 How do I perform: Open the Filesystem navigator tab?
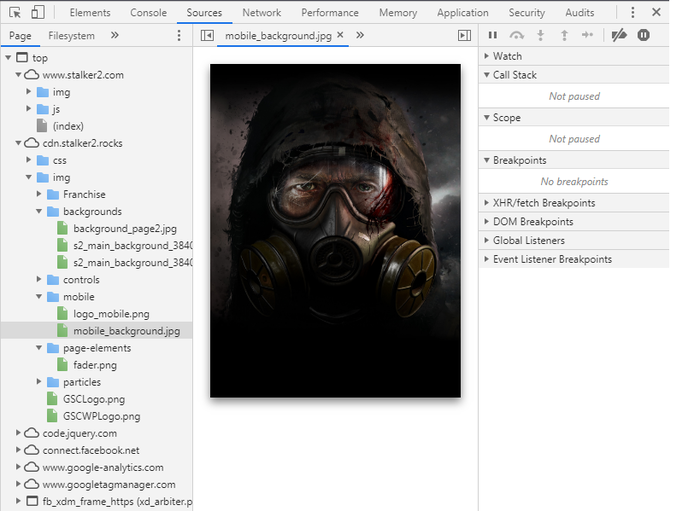(x=71, y=35)
